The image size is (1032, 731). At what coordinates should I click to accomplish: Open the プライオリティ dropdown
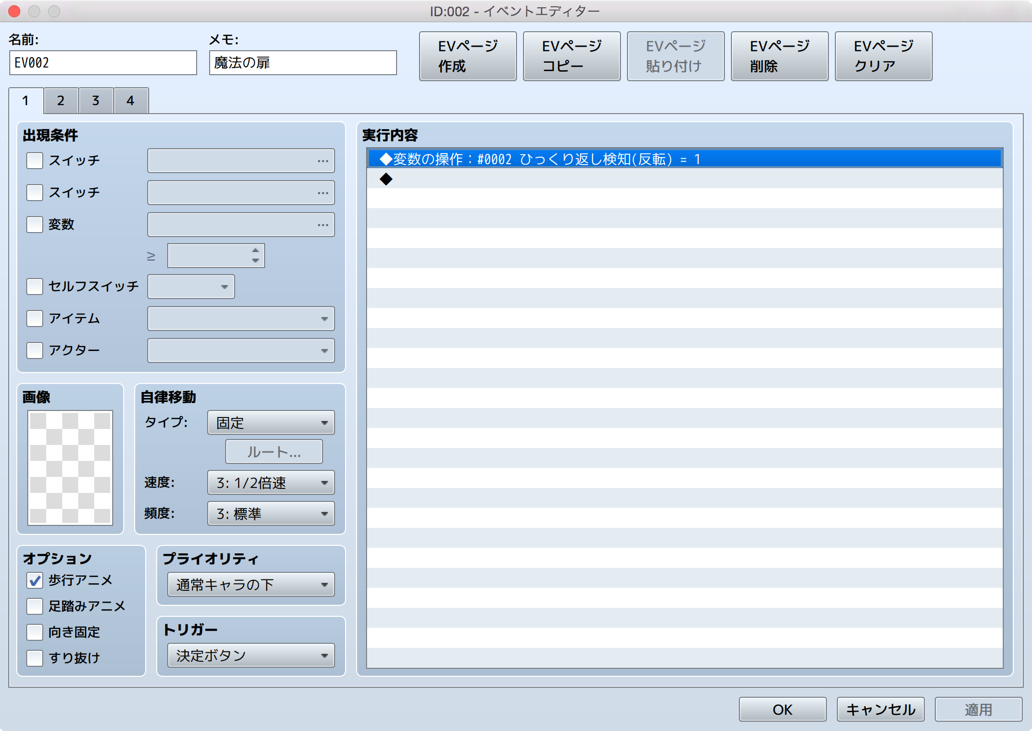pos(249,584)
